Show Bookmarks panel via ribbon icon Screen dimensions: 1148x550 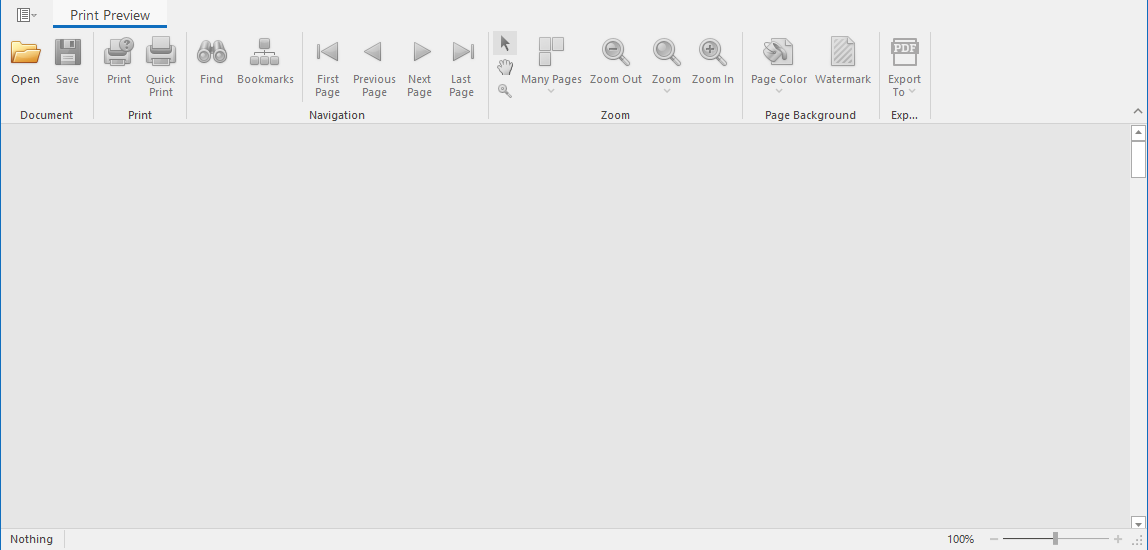pyautogui.click(x=265, y=52)
